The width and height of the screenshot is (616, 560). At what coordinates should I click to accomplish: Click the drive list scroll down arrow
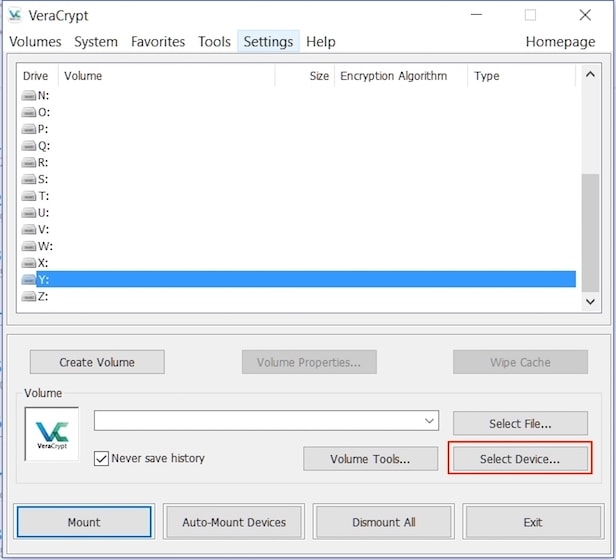(590, 301)
